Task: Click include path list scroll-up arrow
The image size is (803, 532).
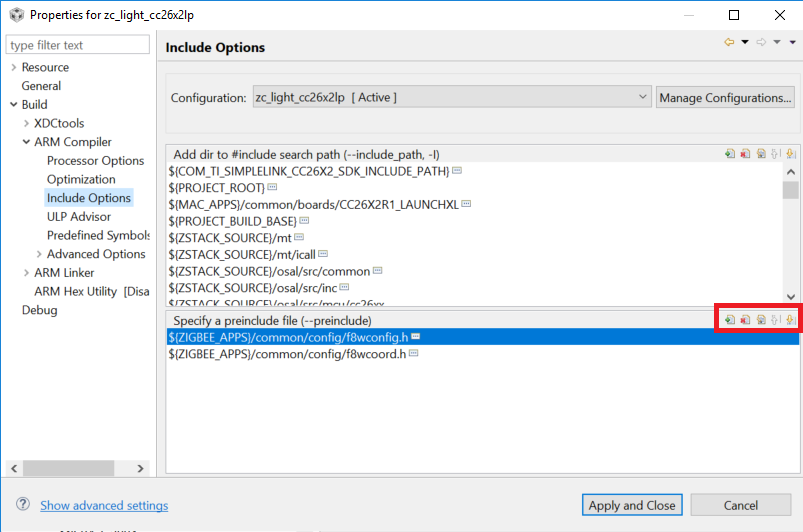Action: click(x=791, y=172)
